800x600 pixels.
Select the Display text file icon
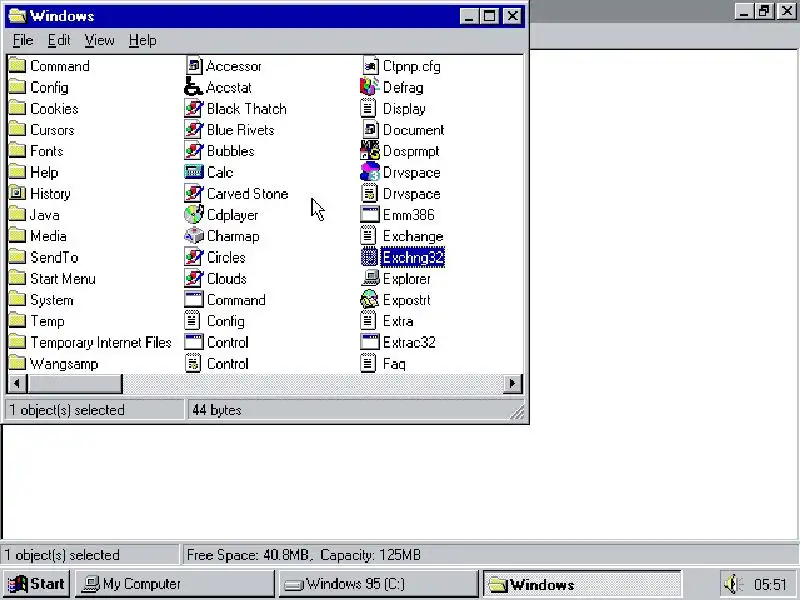point(370,109)
